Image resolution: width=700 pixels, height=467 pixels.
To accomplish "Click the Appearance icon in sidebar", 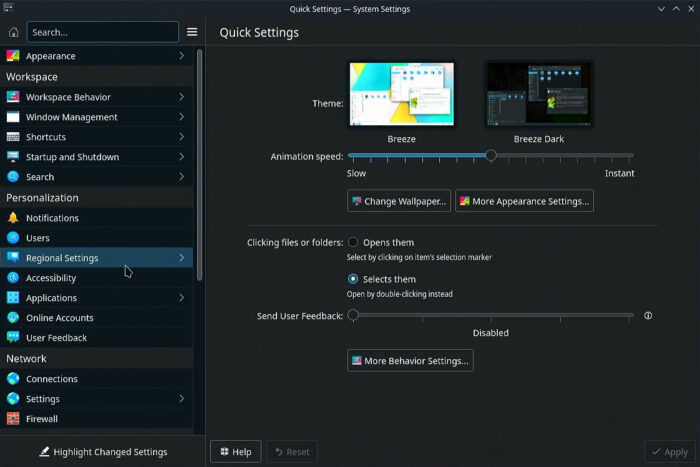I will (13, 56).
